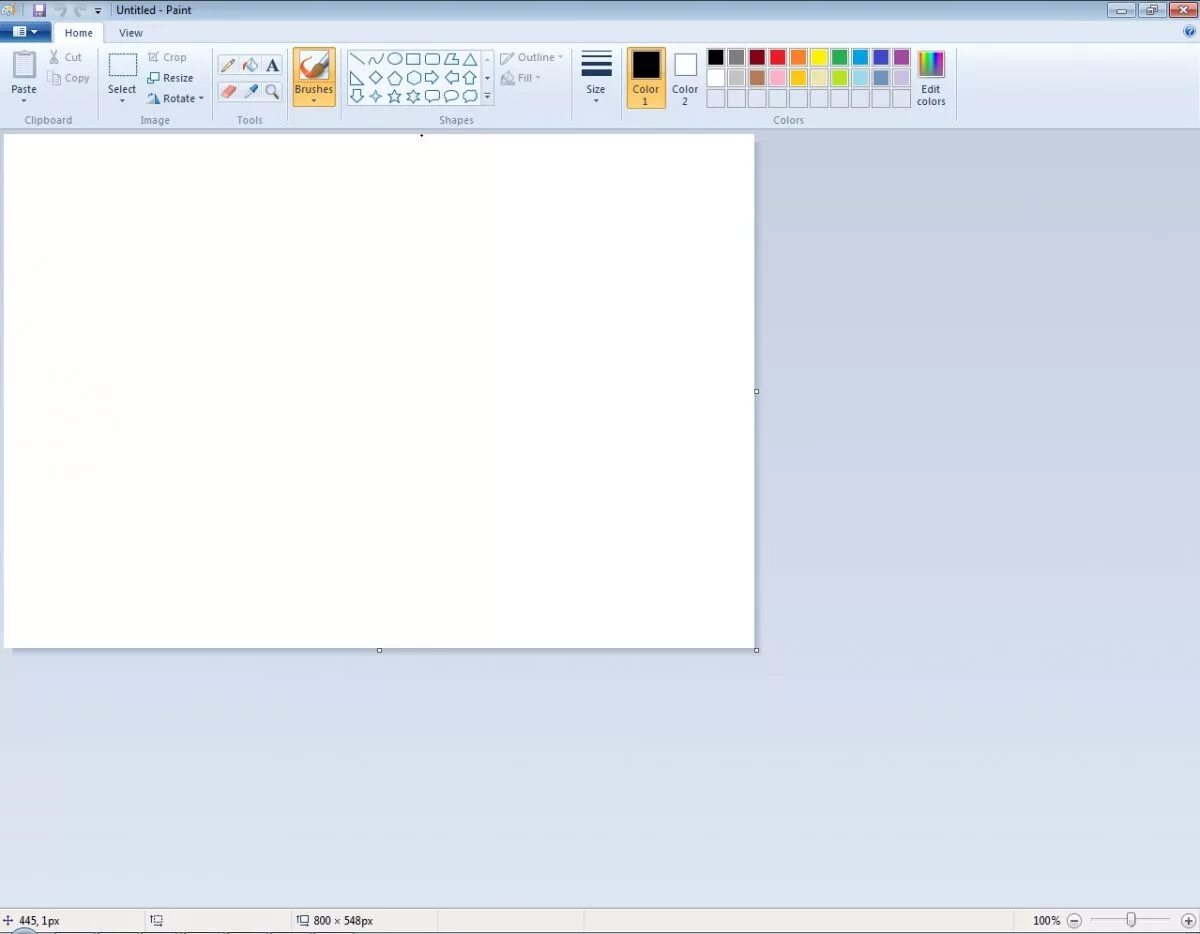
Task: Switch to the Home tab
Action: [x=79, y=33]
